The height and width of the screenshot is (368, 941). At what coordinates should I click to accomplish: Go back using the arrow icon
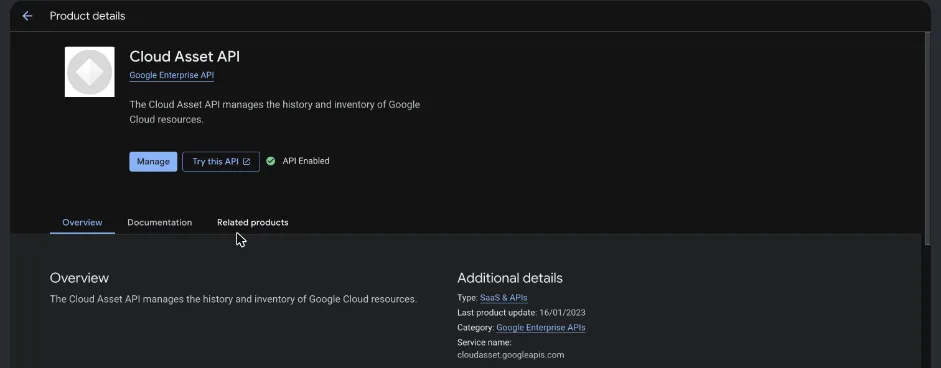[x=27, y=16]
